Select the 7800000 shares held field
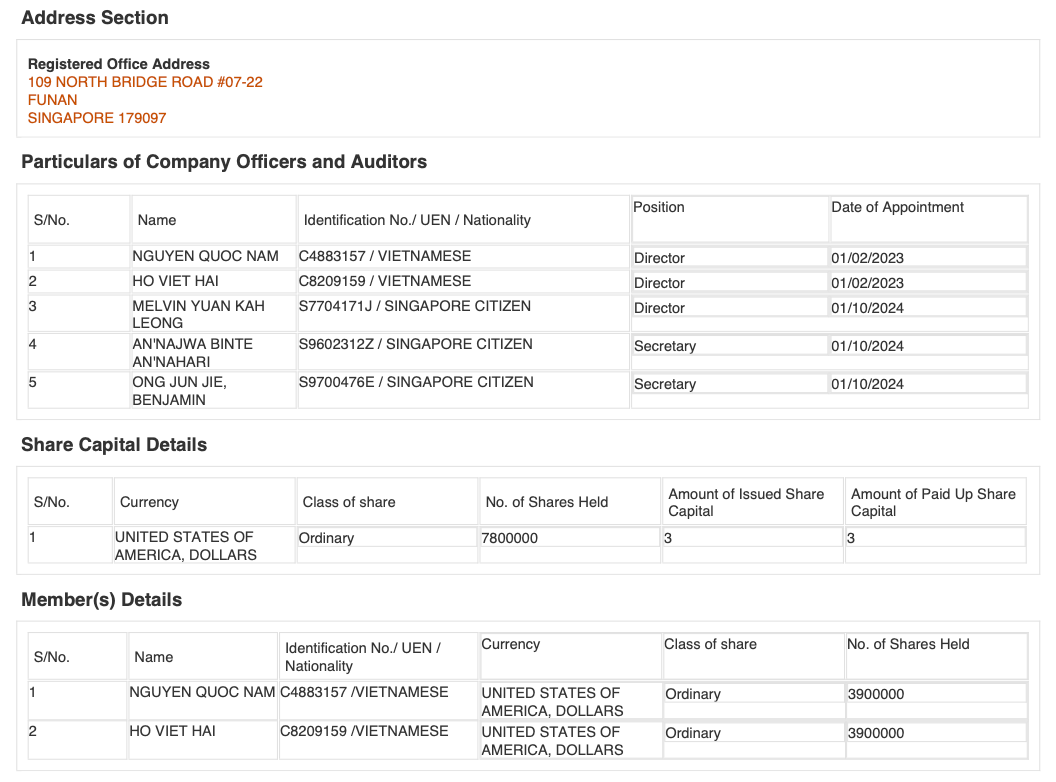1056x782 pixels. 512,538
